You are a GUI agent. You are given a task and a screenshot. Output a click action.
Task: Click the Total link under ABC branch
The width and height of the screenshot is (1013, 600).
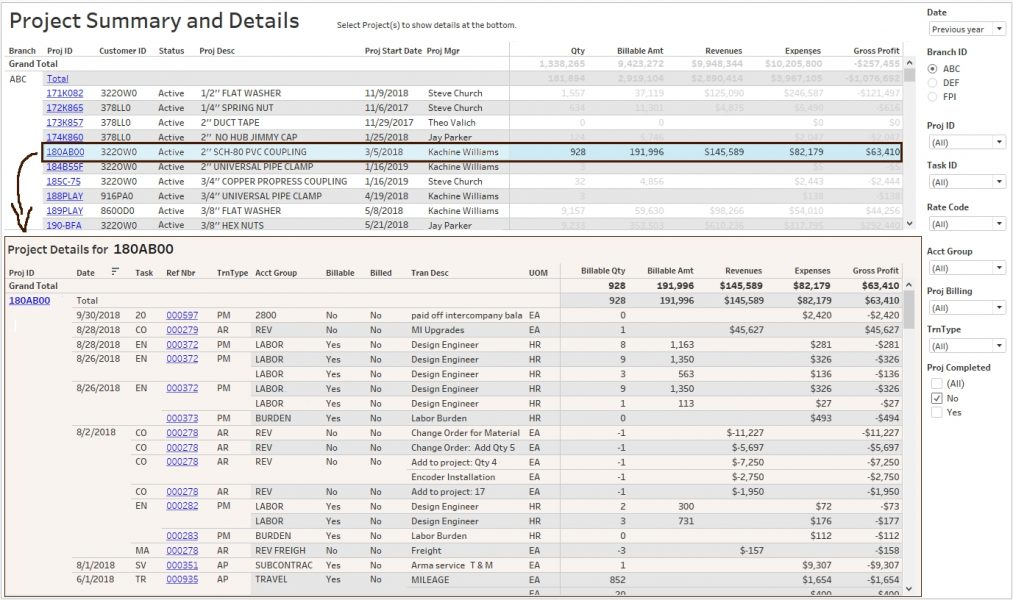(x=57, y=78)
